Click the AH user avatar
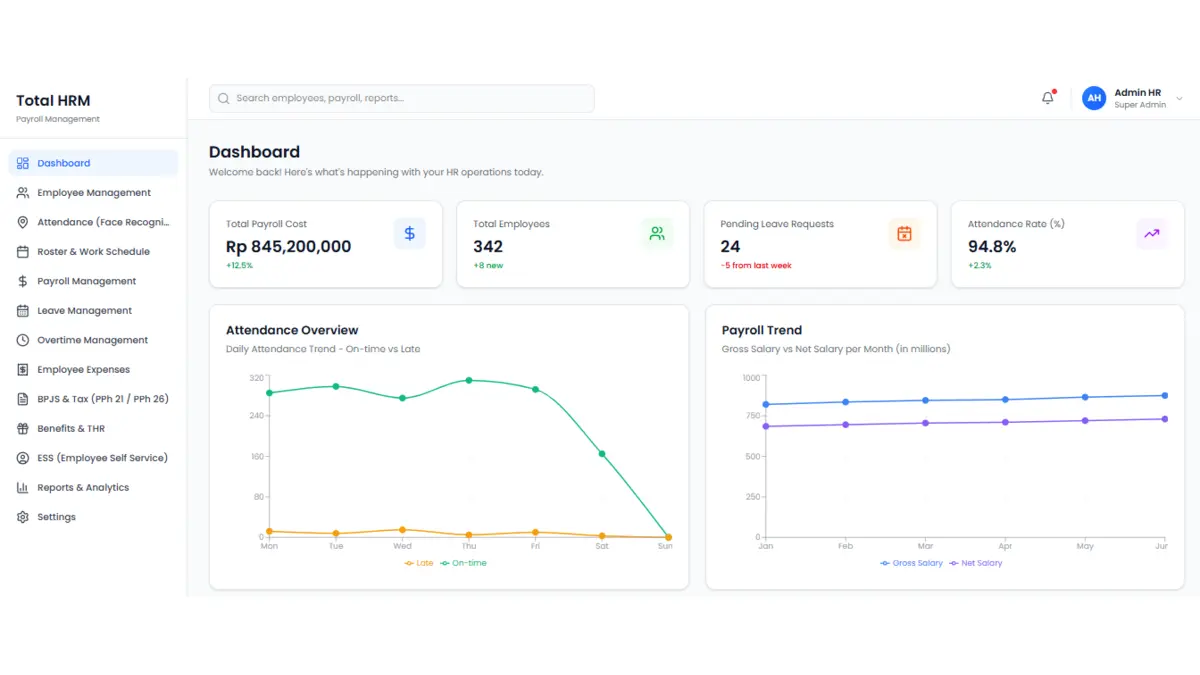This screenshot has width=1200, height=675. [1094, 98]
